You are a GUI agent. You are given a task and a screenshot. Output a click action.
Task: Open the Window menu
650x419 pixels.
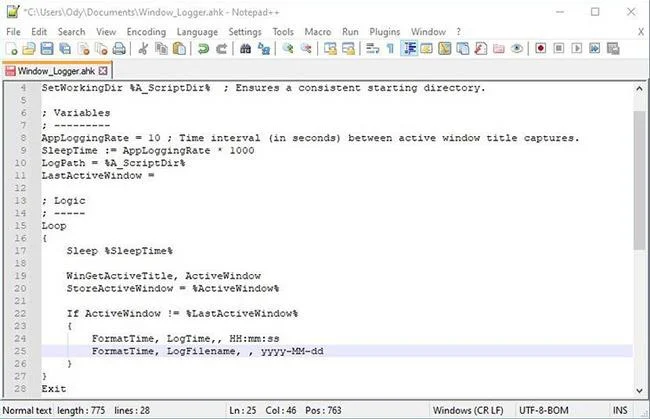pos(428,32)
